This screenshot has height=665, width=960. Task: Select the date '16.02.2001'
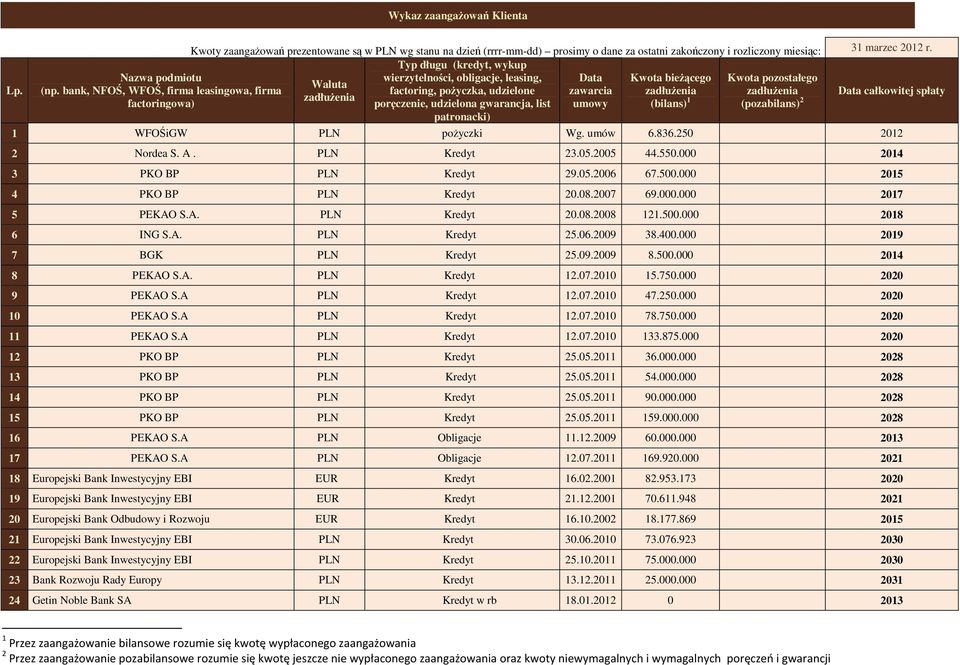590,478
